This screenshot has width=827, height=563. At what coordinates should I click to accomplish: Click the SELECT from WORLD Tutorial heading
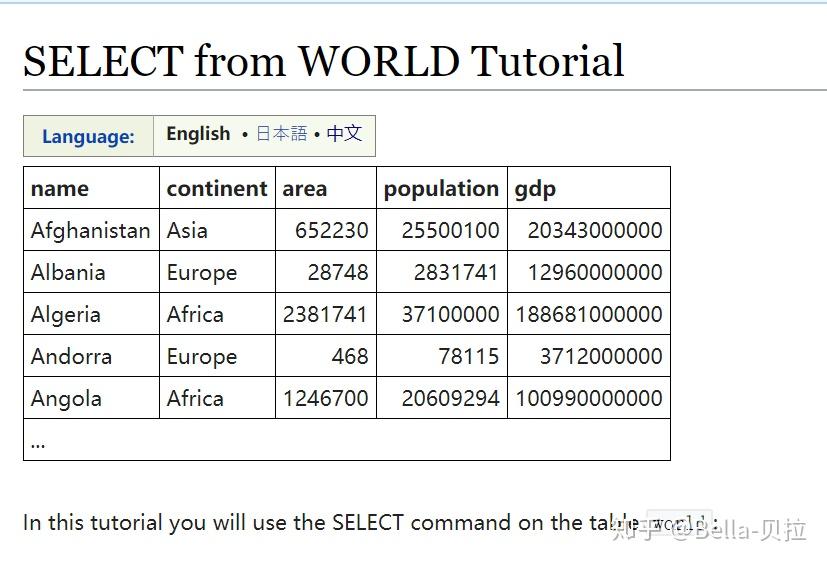click(x=324, y=61)
